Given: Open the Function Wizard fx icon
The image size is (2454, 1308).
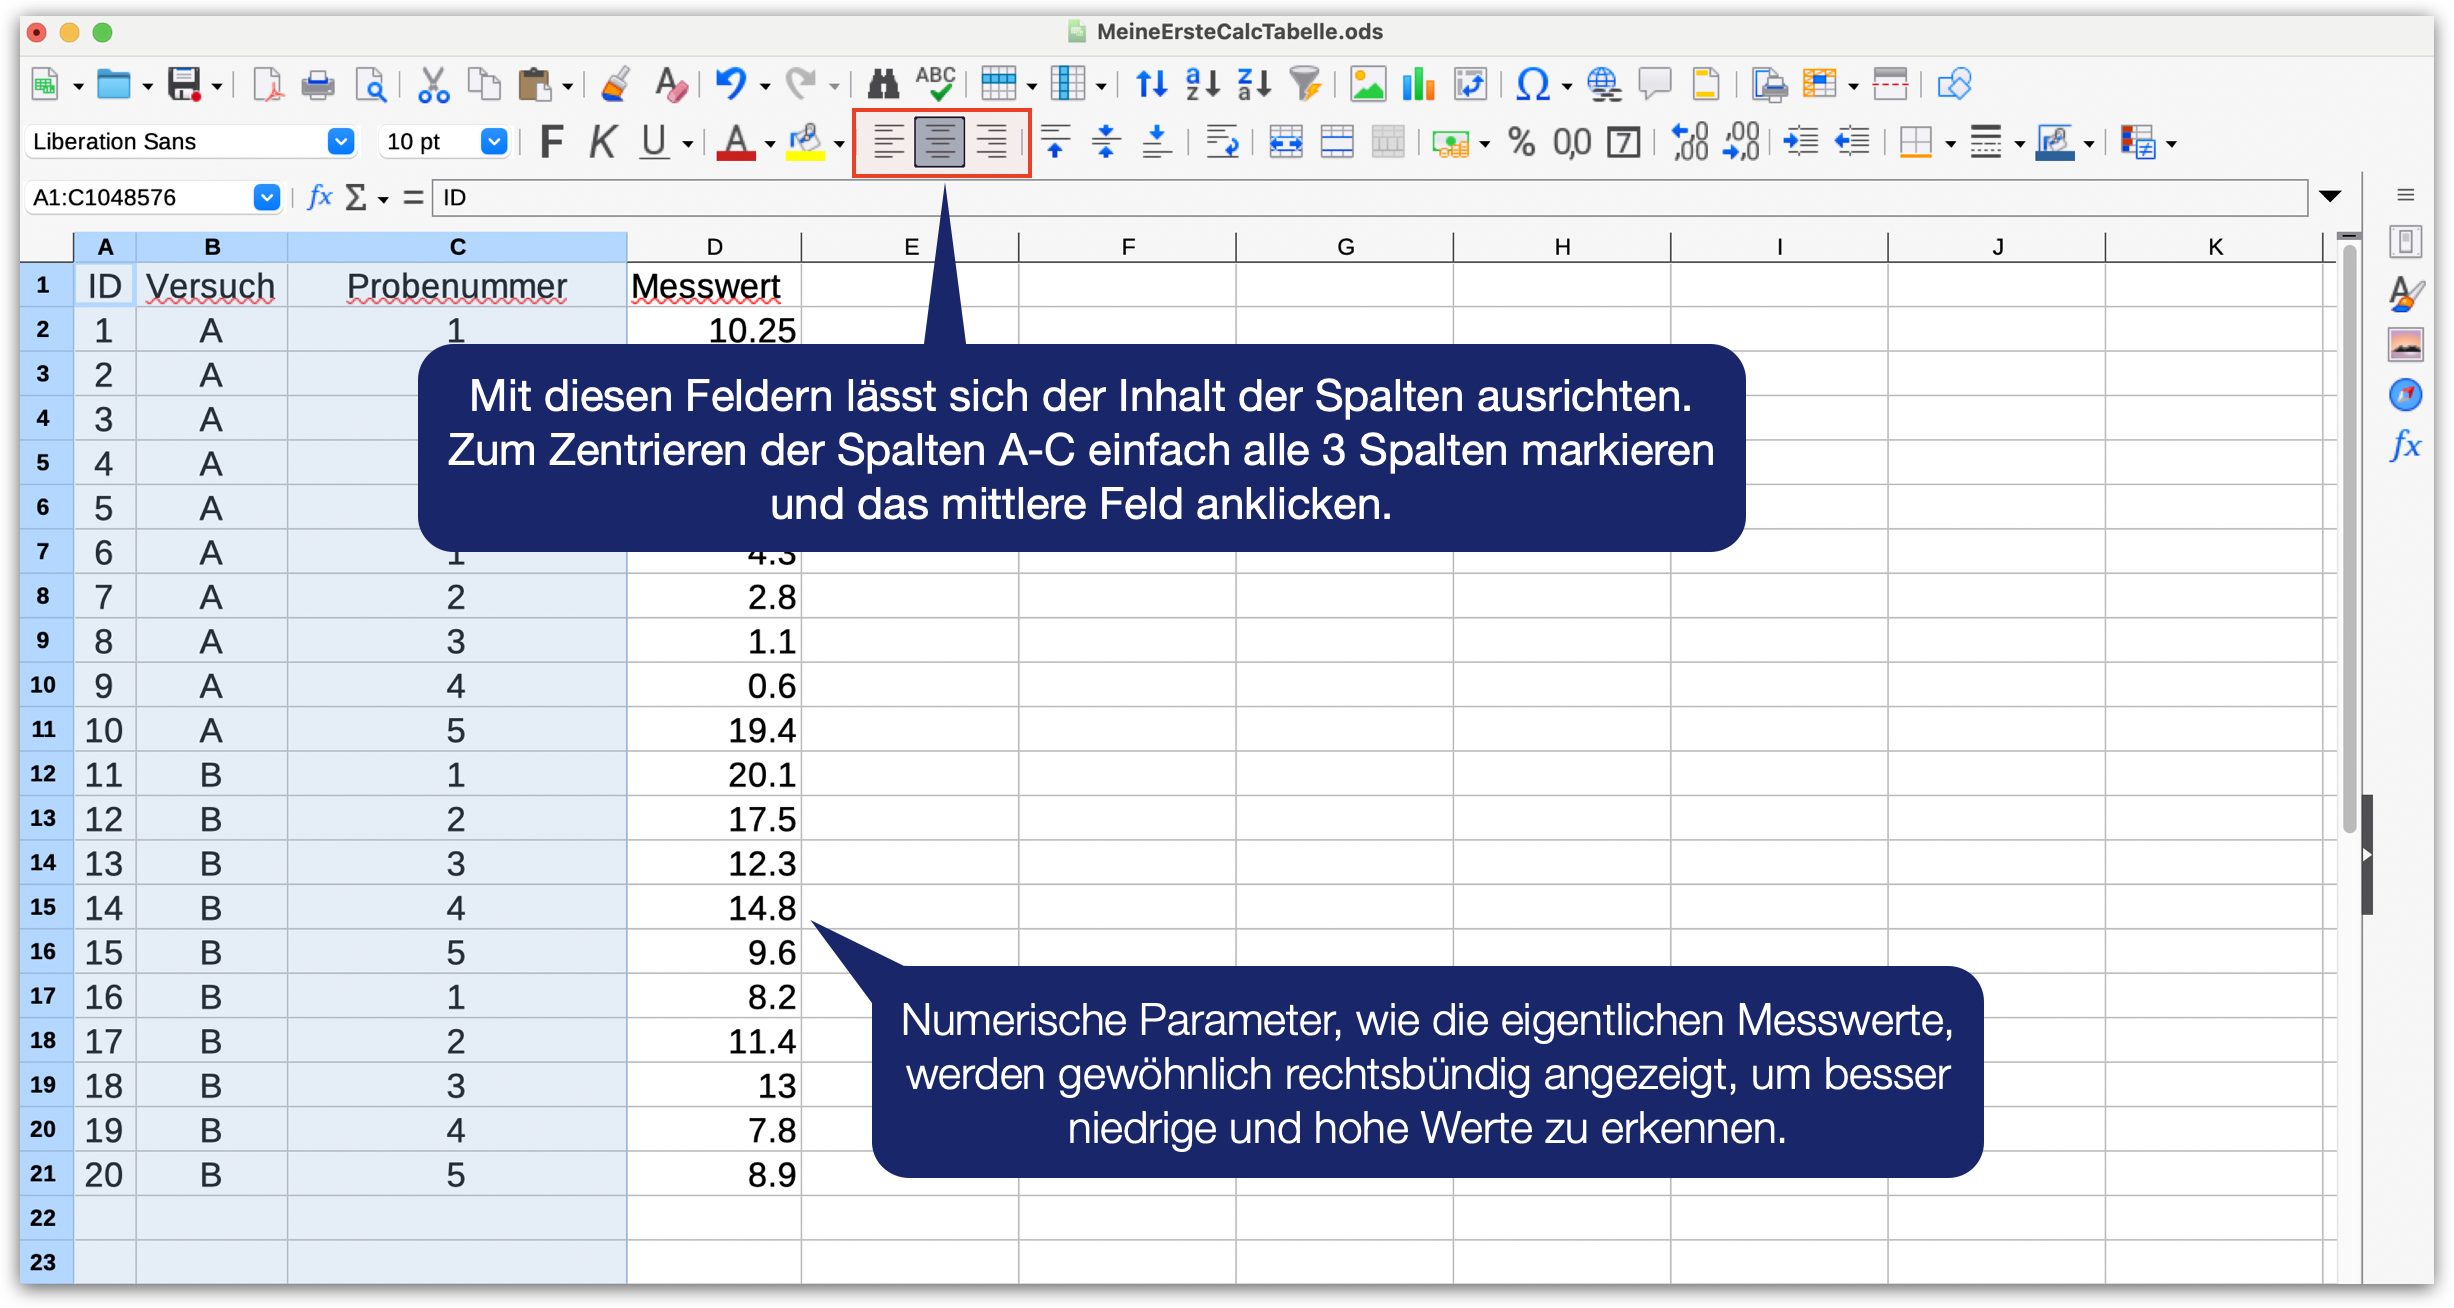Looking at the screenshot, I should pos(319,197).
